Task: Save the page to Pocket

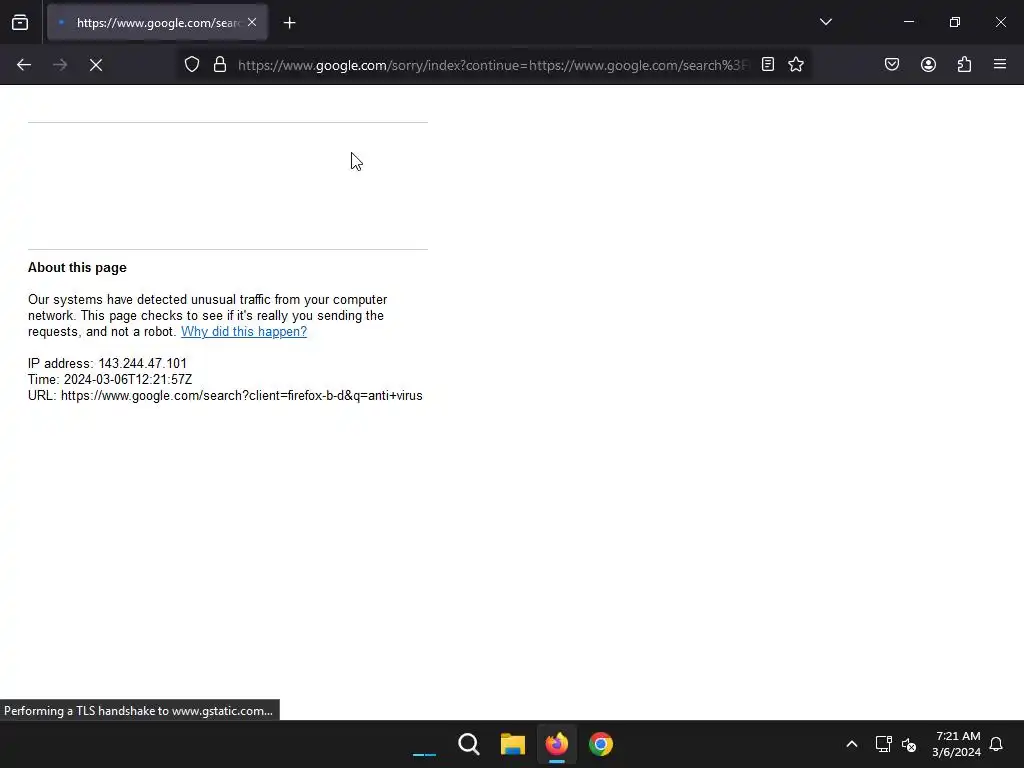Action: point(892,65)
